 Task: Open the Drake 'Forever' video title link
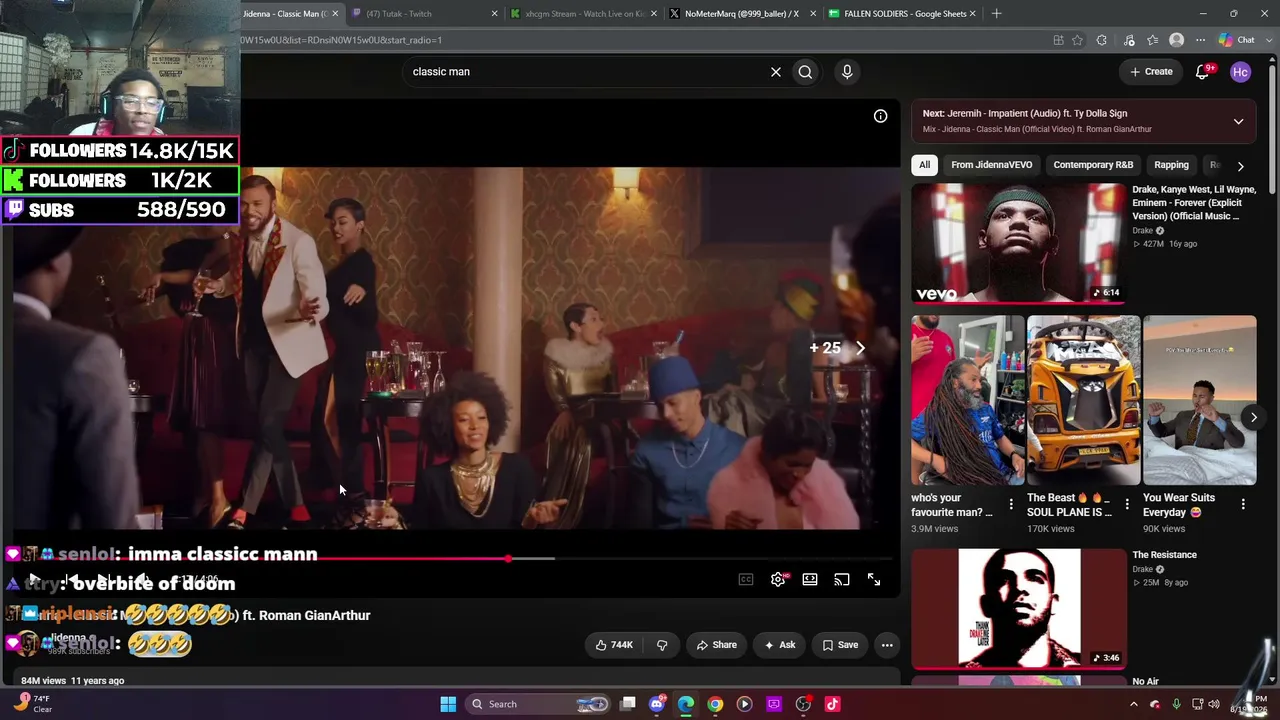pyautogui.click(x=1194, y=203)
